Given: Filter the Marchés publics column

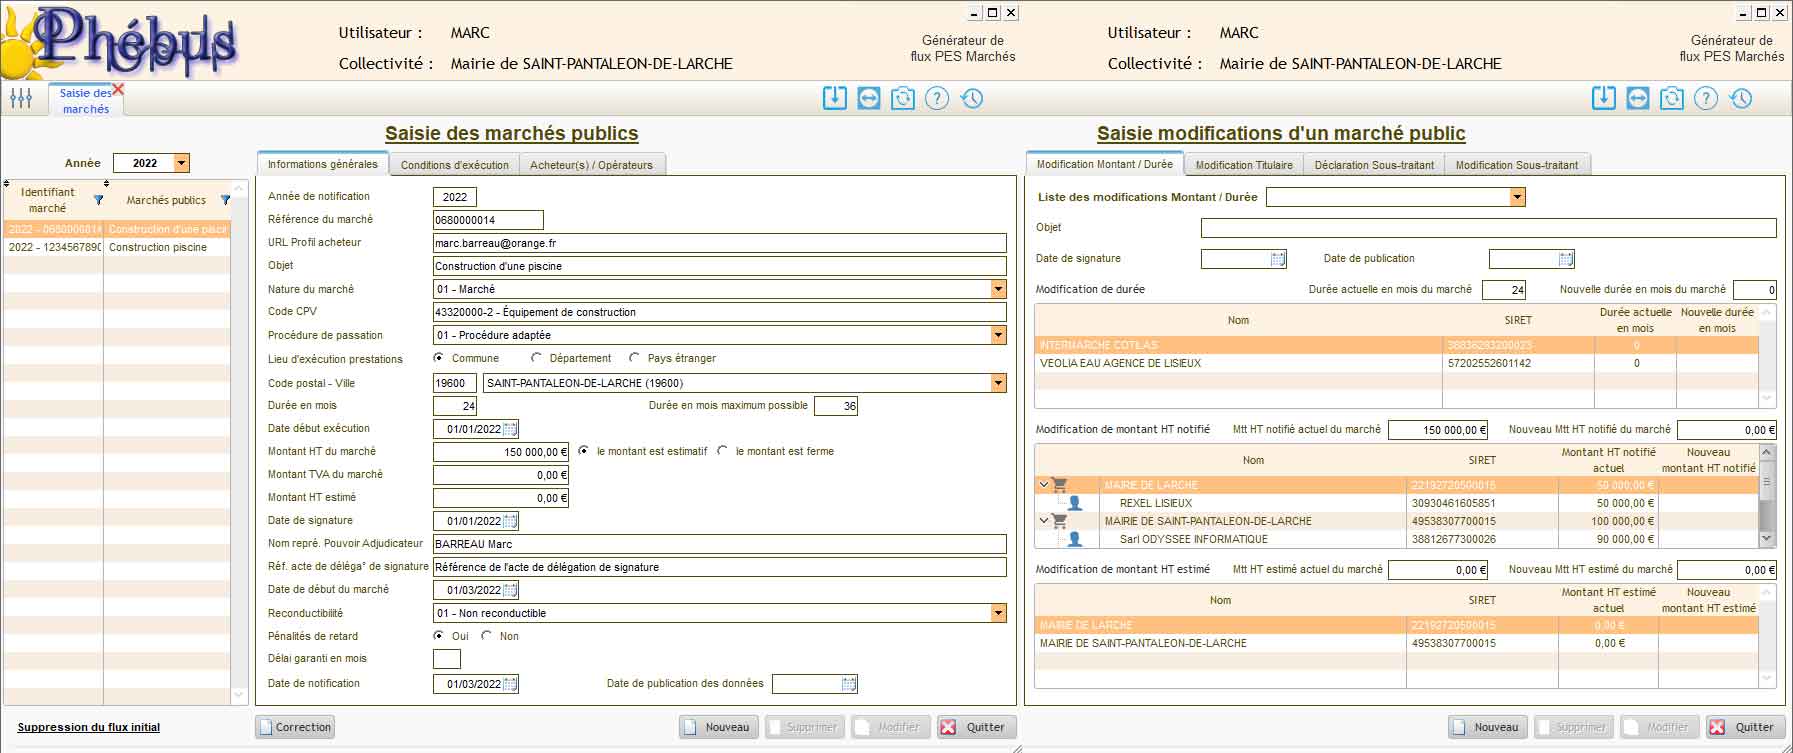Looking at the screenshot, I should (225, 200).
